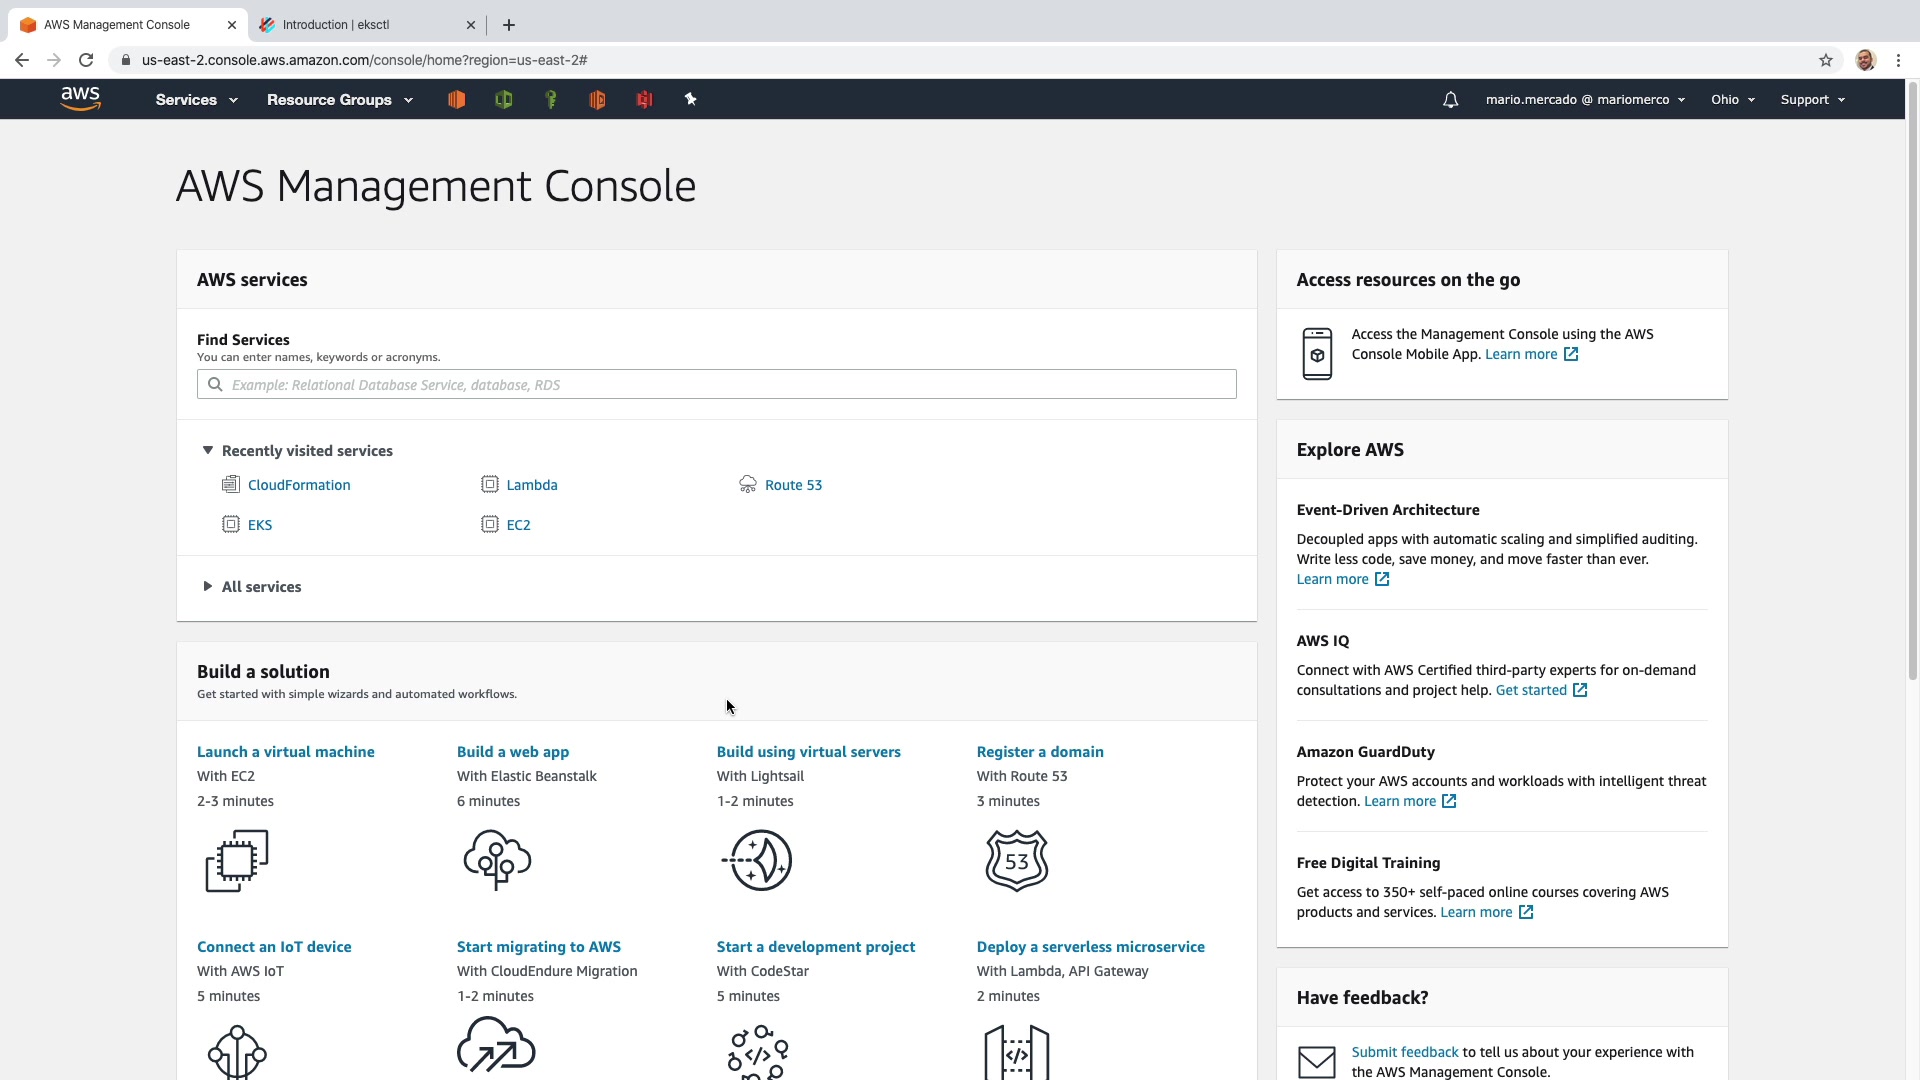The height and width of the screenshot is (1080, 1920).
Task: Open the Ohio region dropdown
Action: (x=1732, y=100)
